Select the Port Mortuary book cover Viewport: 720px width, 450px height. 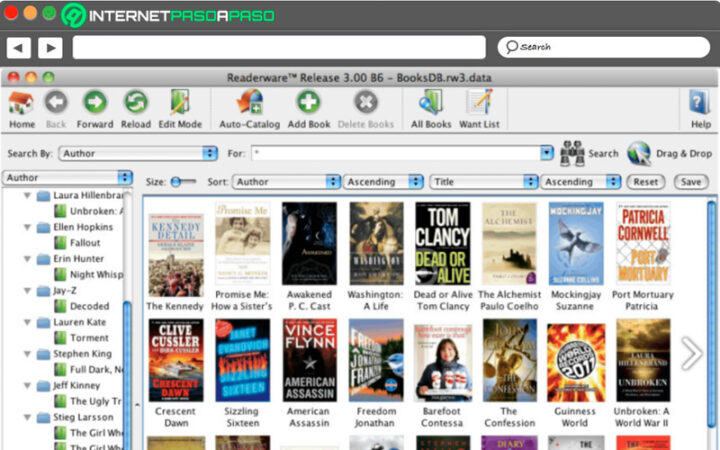tap(643, 243)
